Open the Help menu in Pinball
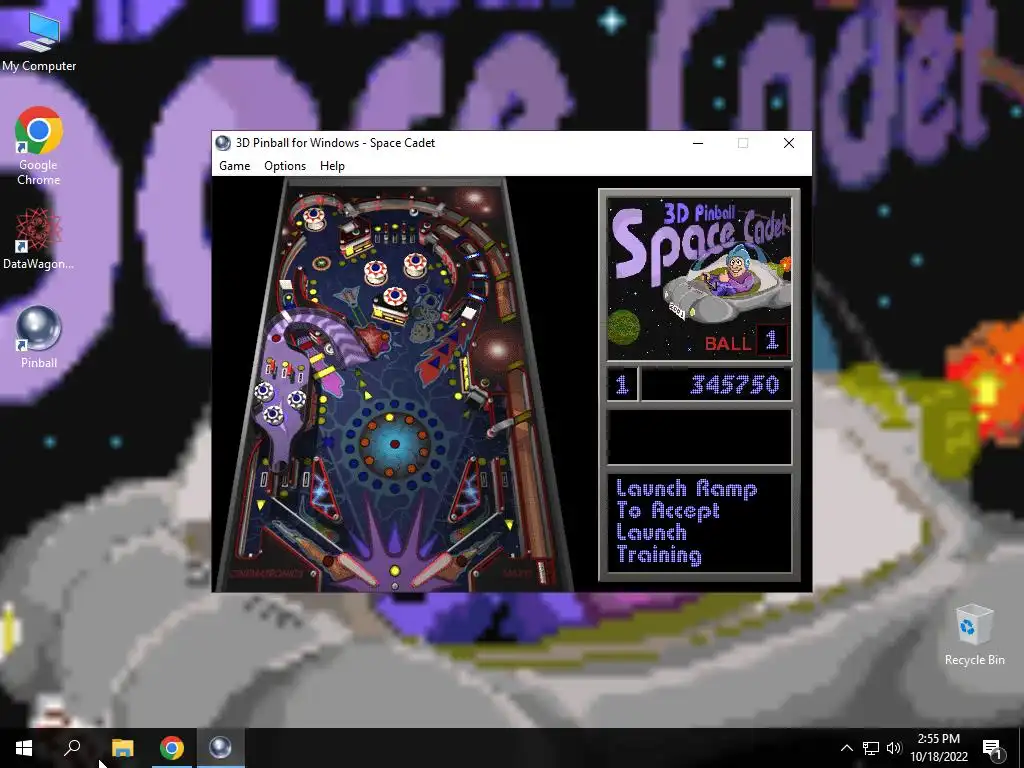Image resolution: width=1024 pixels, height=768 pixels. coord(332,166)
